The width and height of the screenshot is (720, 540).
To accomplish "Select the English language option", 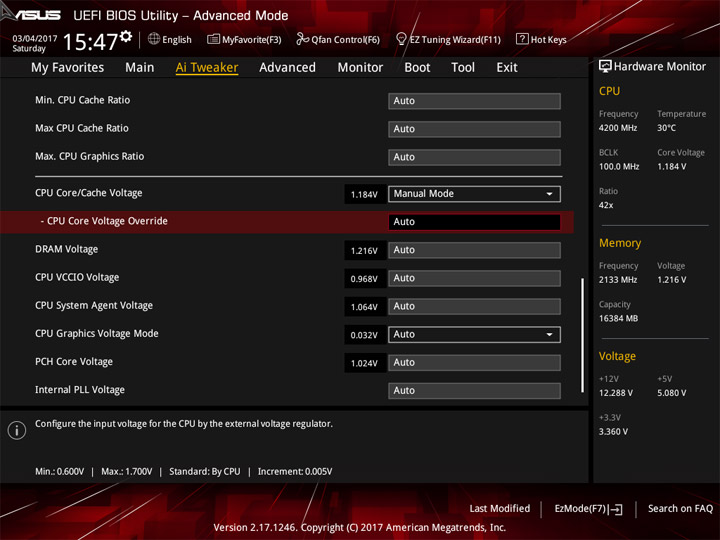I will pos(177,39).
